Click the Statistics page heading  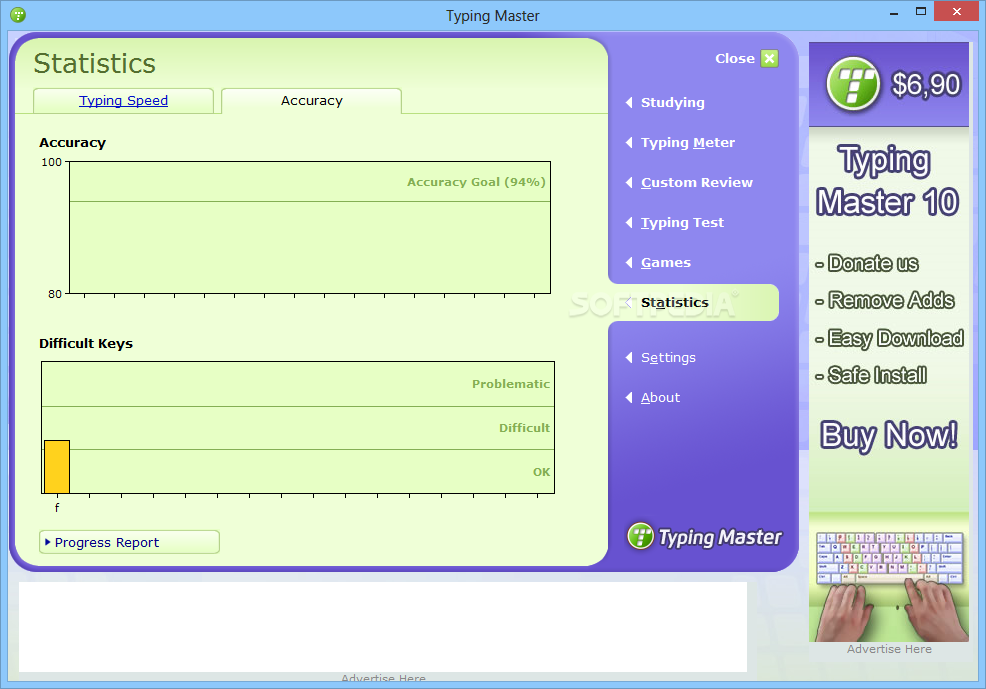(94, 63)
